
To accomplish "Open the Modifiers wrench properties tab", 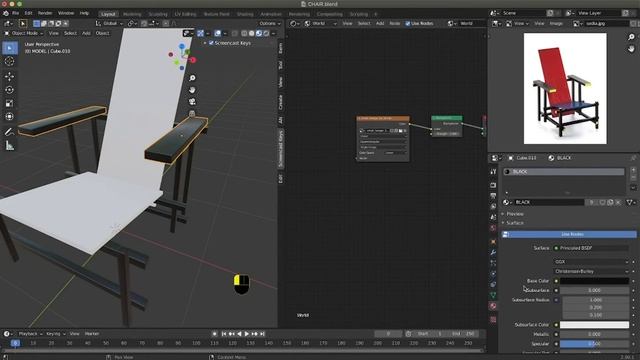I will pyautogui.click(x=493, y=253).
